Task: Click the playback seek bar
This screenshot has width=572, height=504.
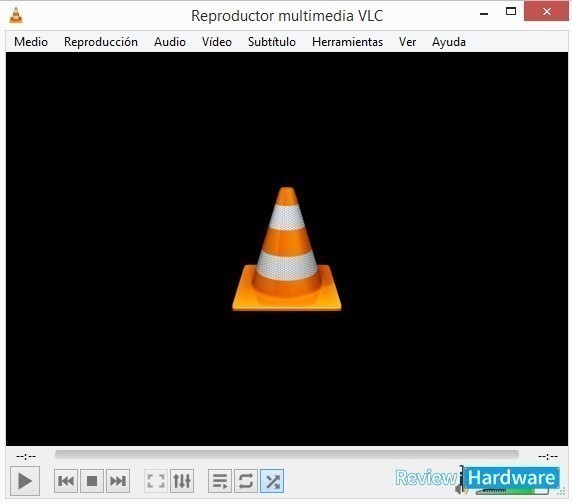Action: [x=287, y=455]
